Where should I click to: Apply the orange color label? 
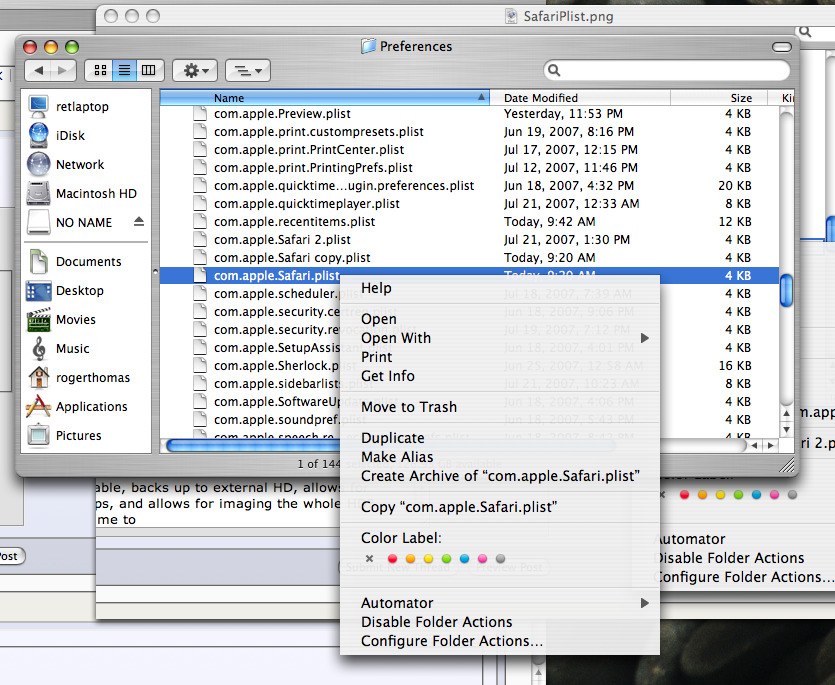[x=411, y=559]
